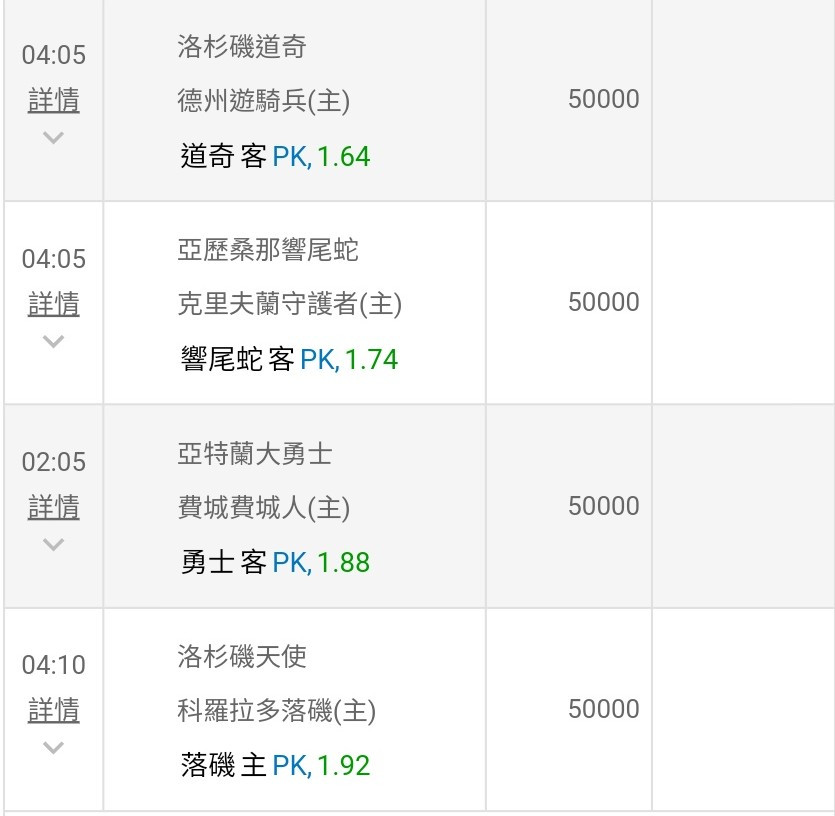Click 50000 amount in Dodgers row
This screenshot has width=835, height=816.
pyautogui.click(x=603, y=99)
